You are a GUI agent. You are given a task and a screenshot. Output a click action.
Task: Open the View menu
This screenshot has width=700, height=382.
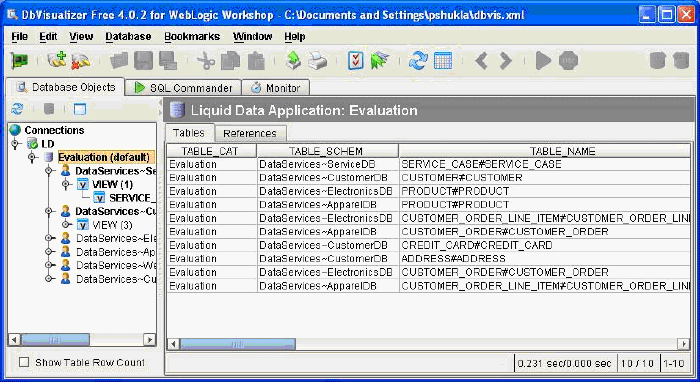tap(81, 37)
